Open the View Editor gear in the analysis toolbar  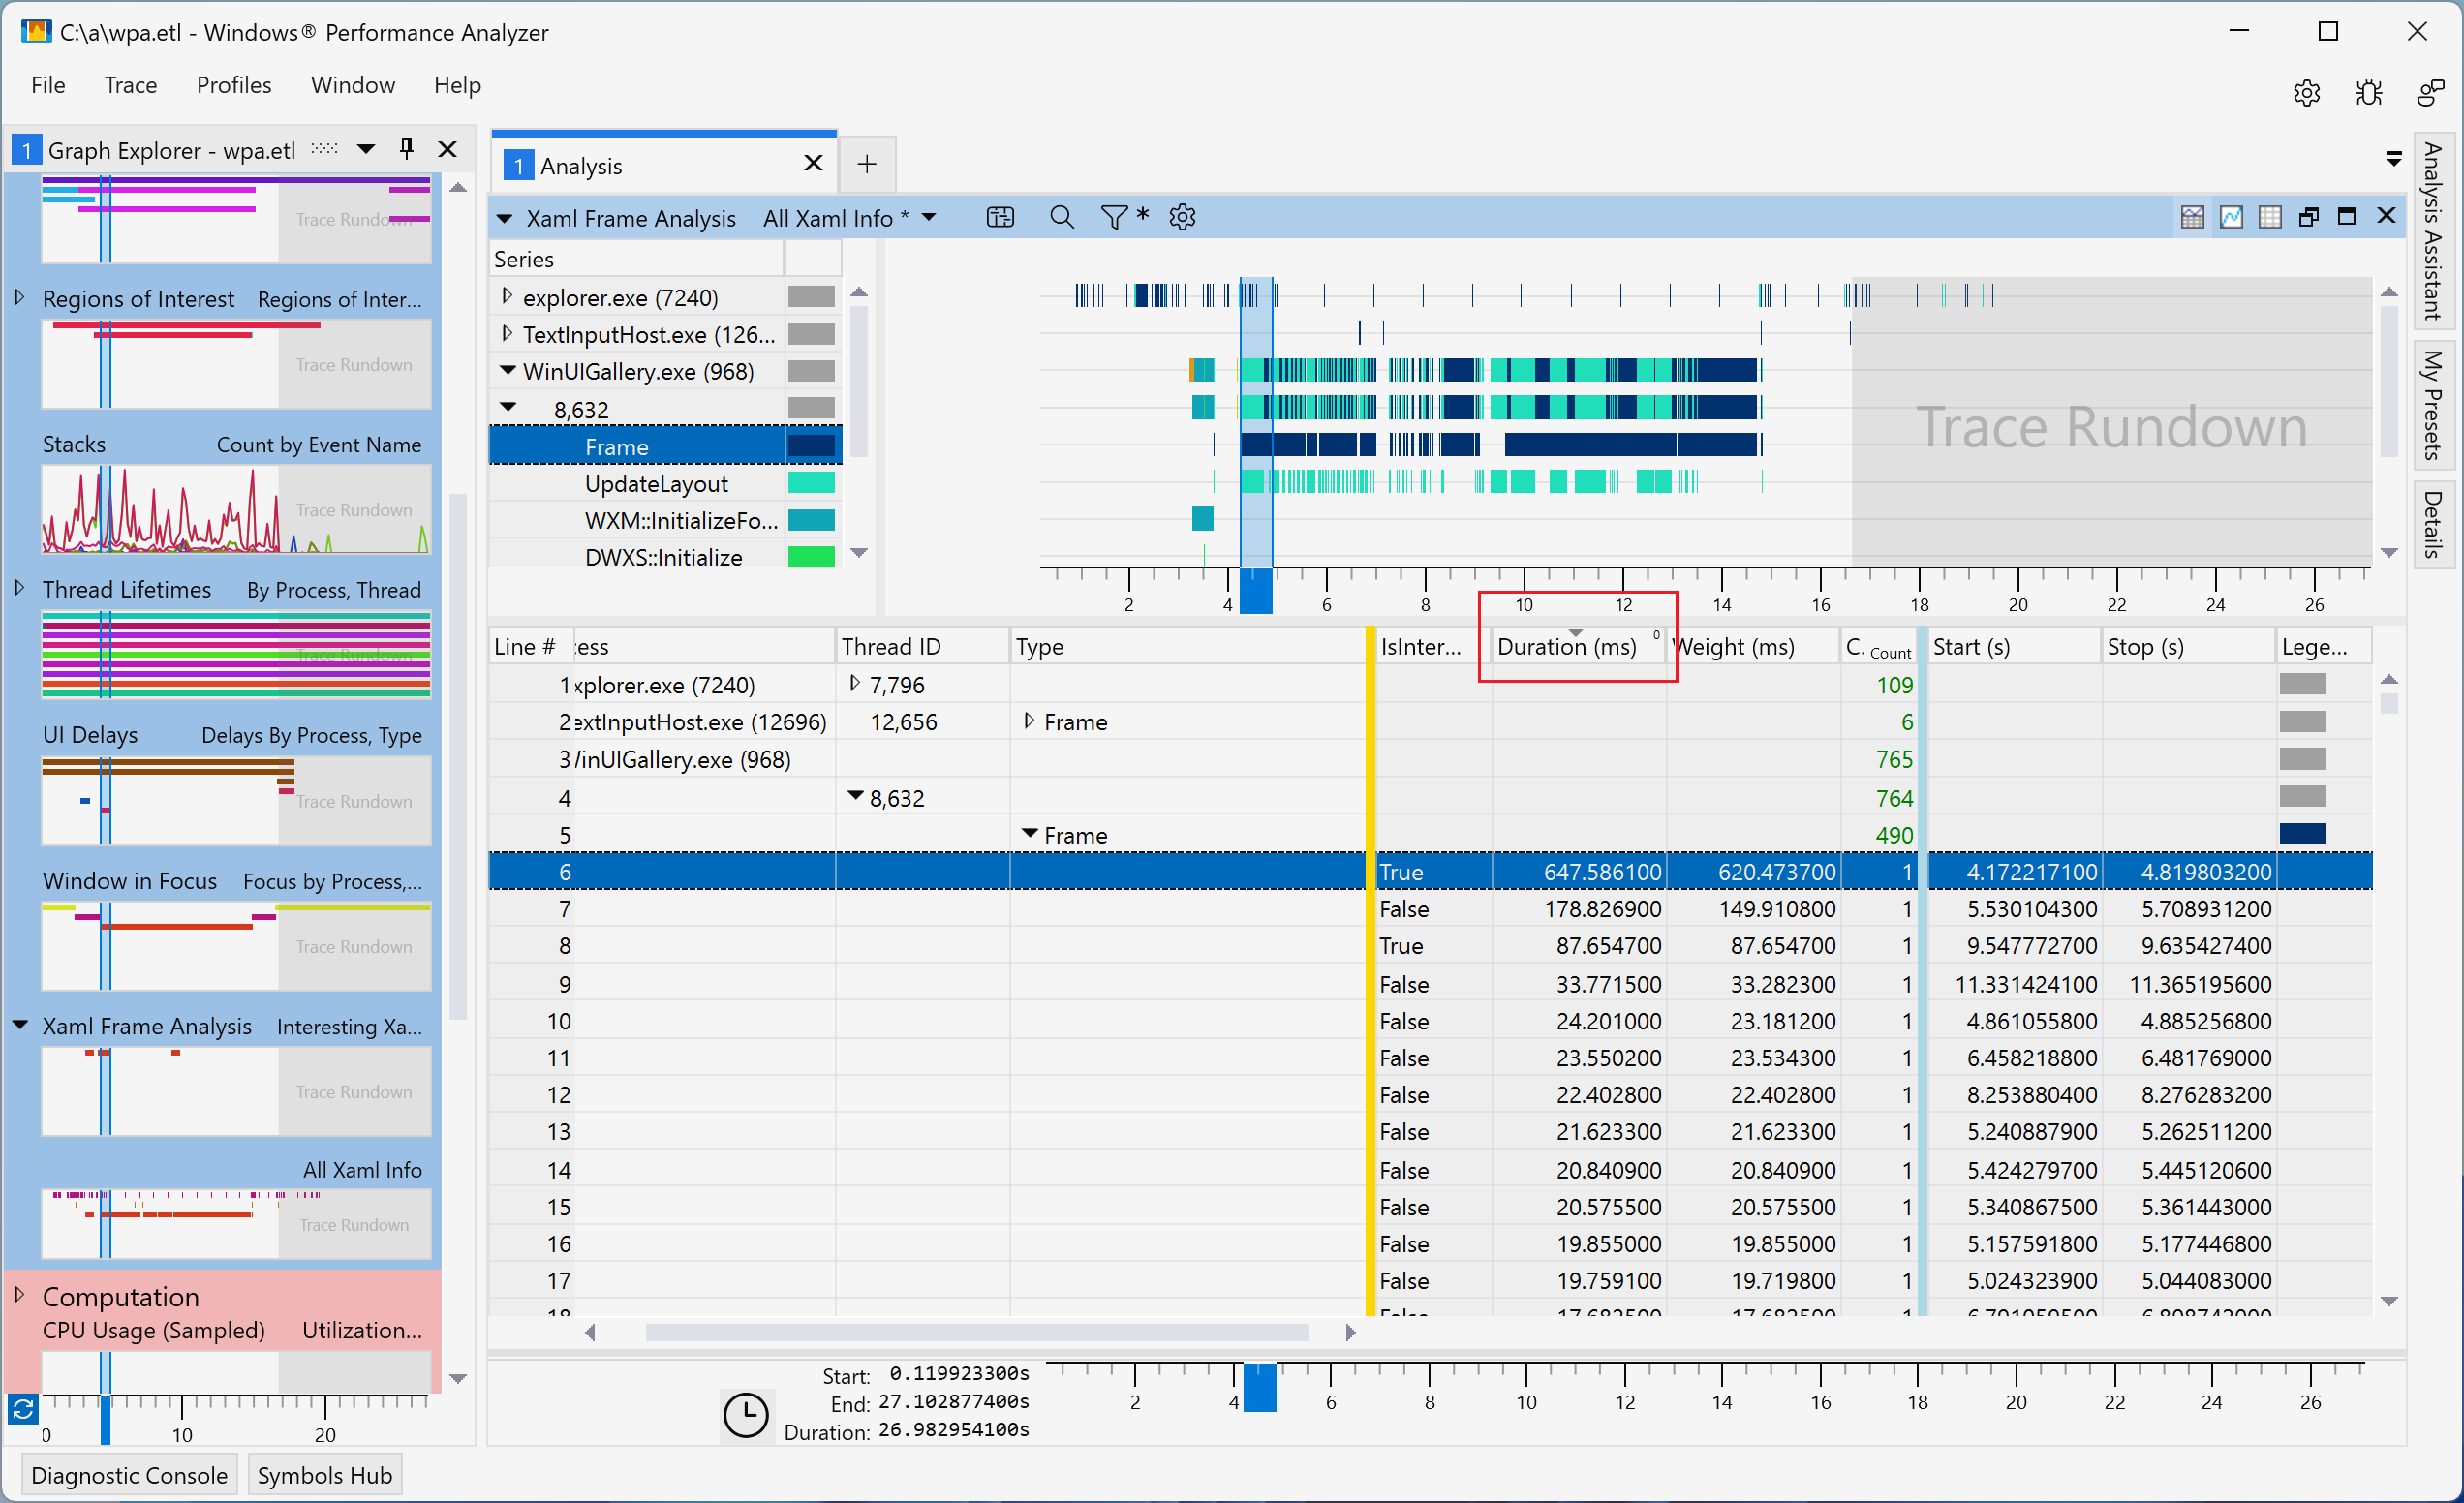(x=1183, y=217)
